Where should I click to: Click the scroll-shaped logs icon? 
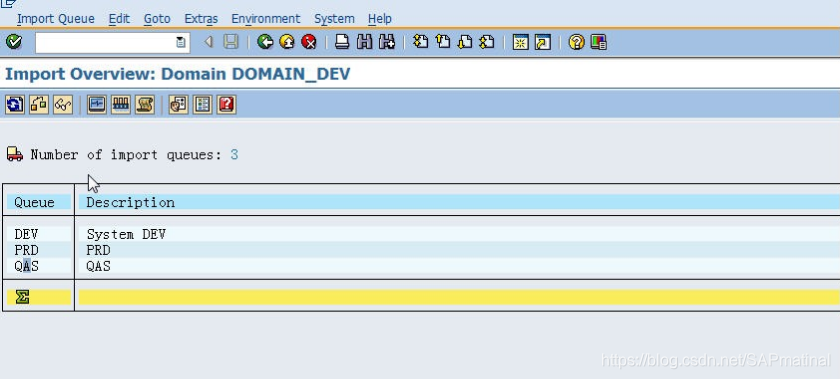pos(145,104)
